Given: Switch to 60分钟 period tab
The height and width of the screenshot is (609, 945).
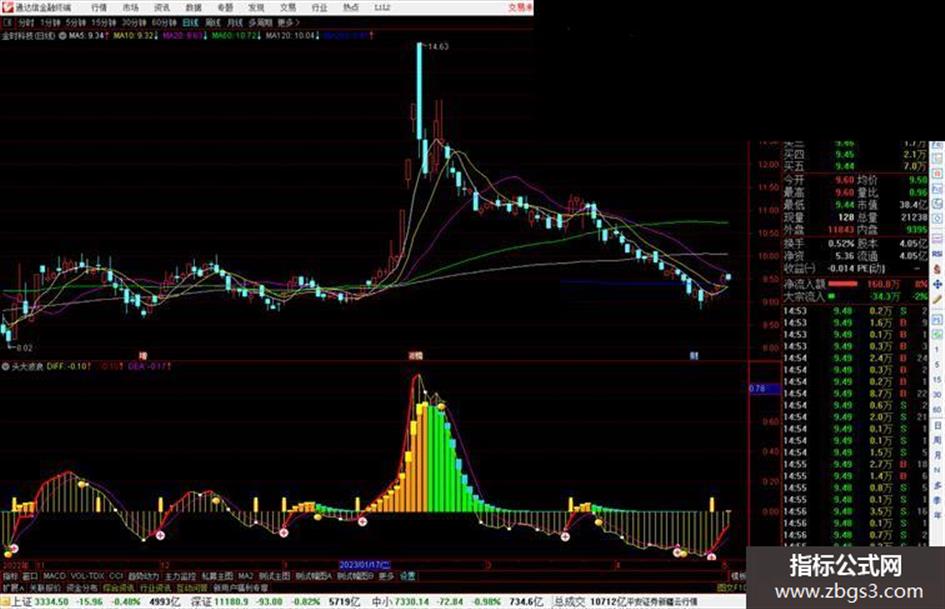Looking at the screenshot, I should point(163,22).
